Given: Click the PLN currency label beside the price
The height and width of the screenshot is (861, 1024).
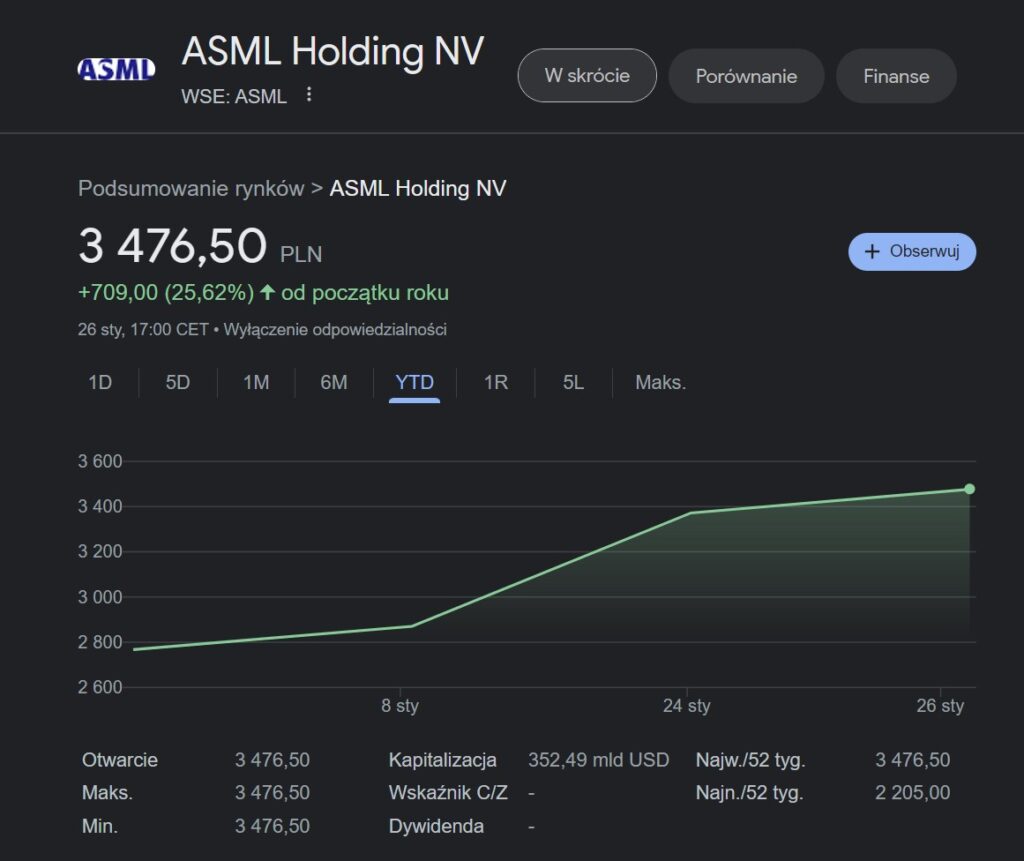Looking at the screenshot, I should tap(301, 254).
